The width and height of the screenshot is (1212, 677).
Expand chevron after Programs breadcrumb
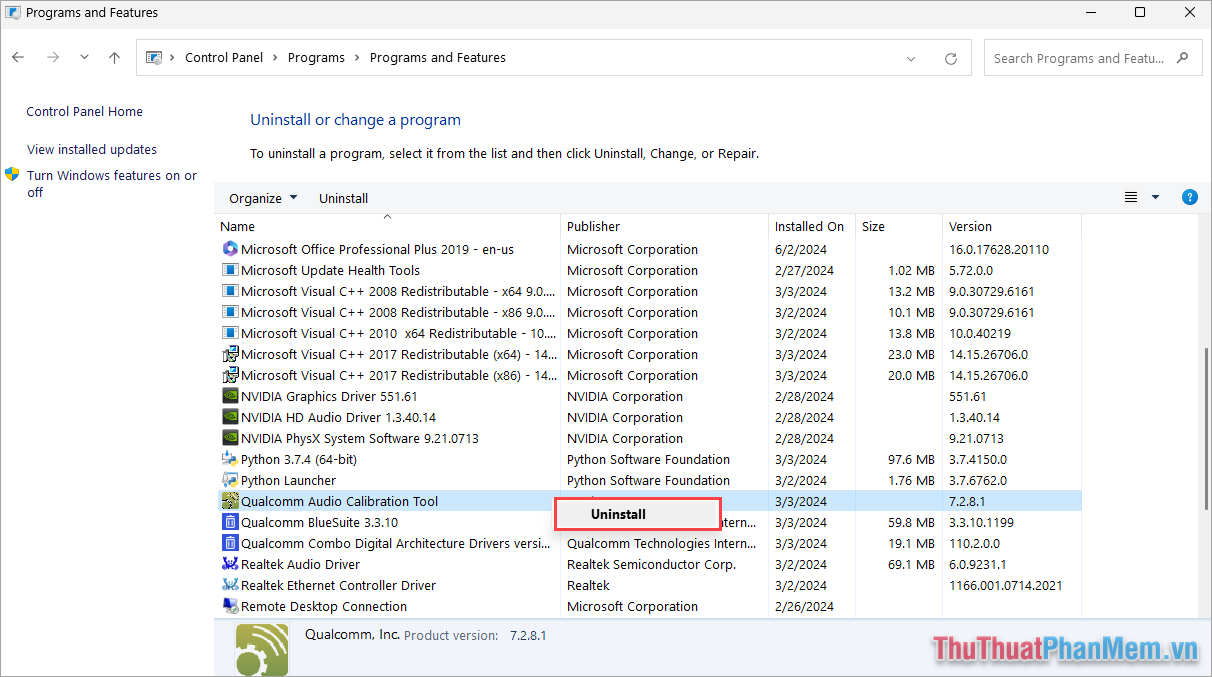(357, 58)
